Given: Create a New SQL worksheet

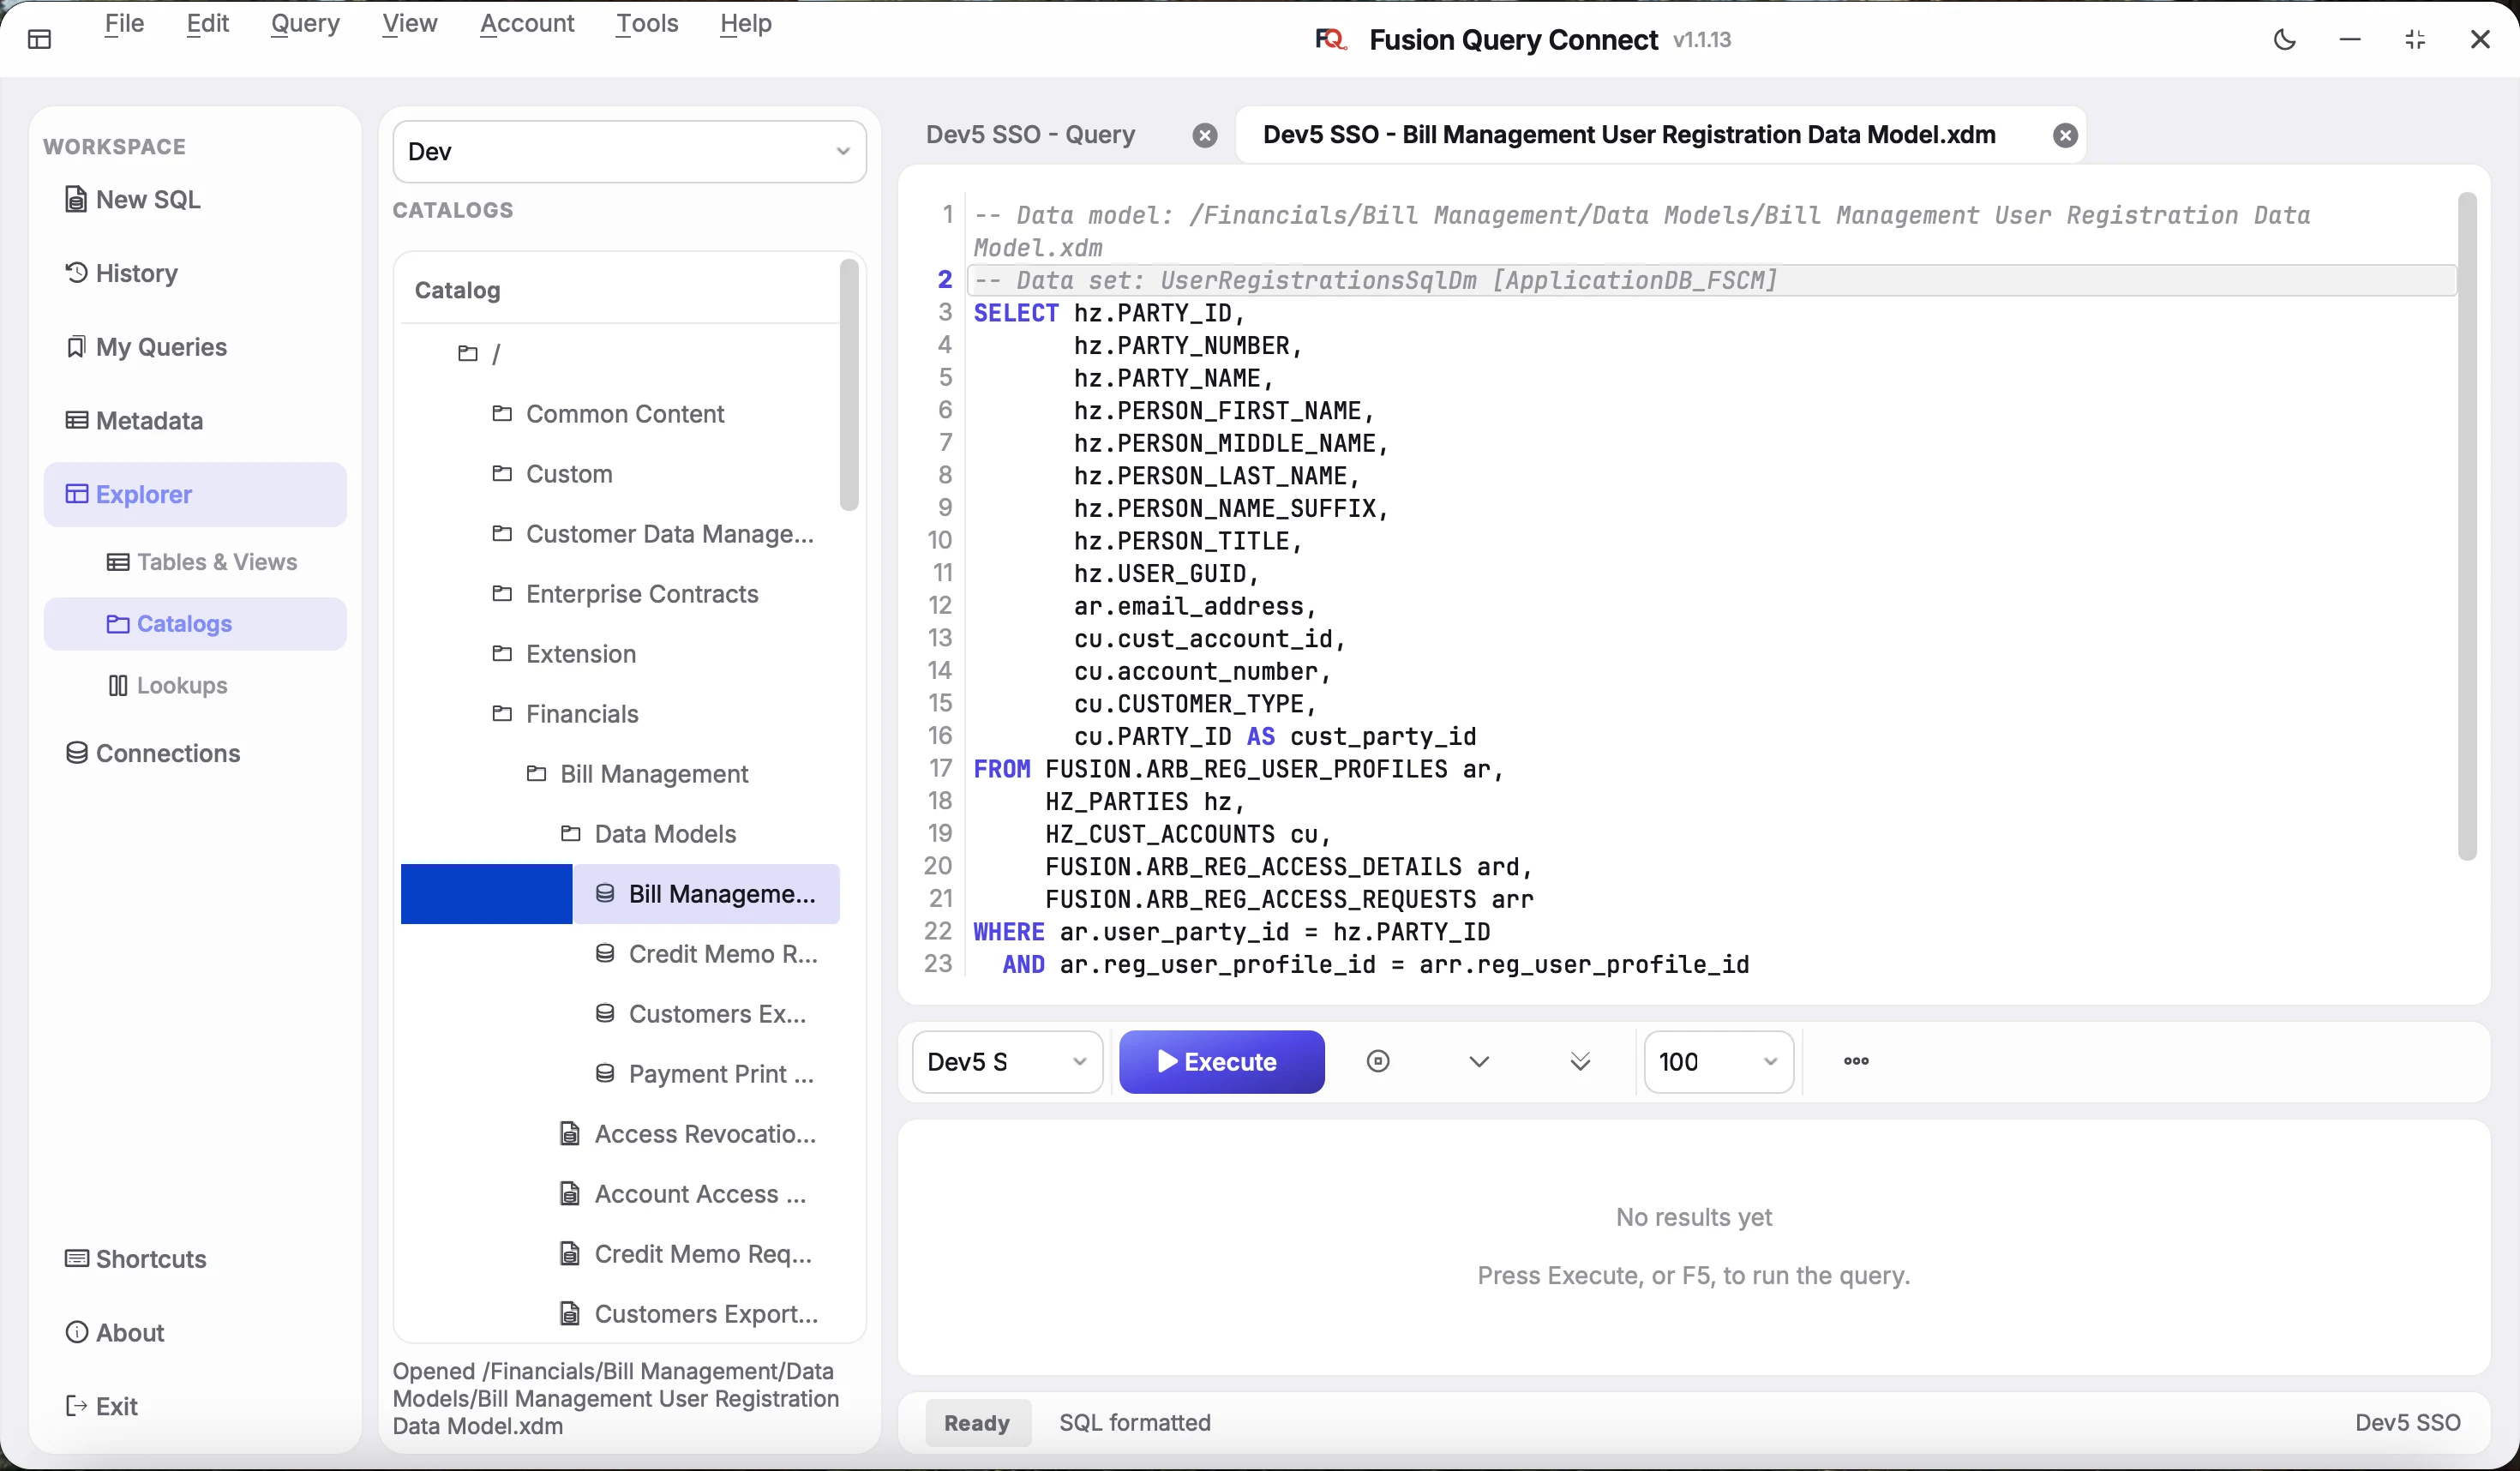Looking at the screenshot, I should click(195, 200).
